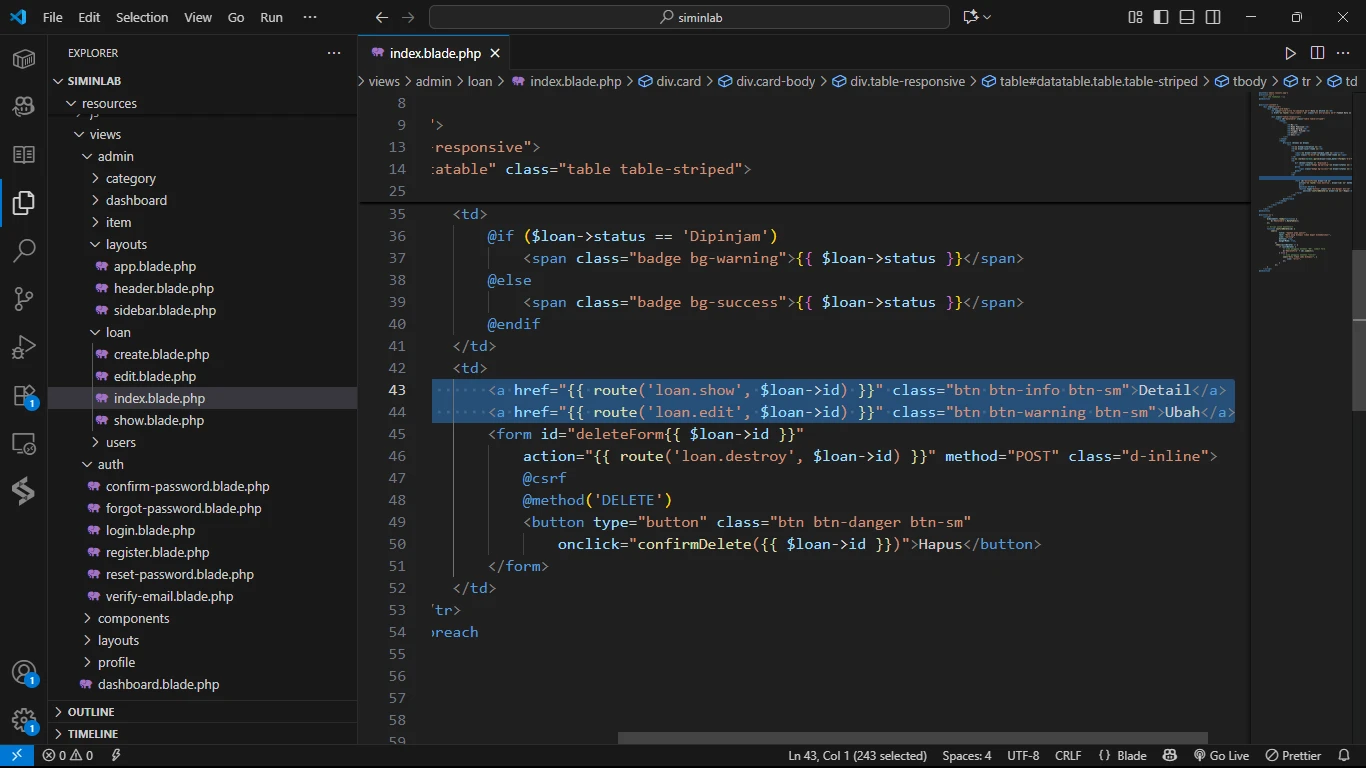
Task: Close the index.blade.php editor tab
Action: (x=495, y=53)
